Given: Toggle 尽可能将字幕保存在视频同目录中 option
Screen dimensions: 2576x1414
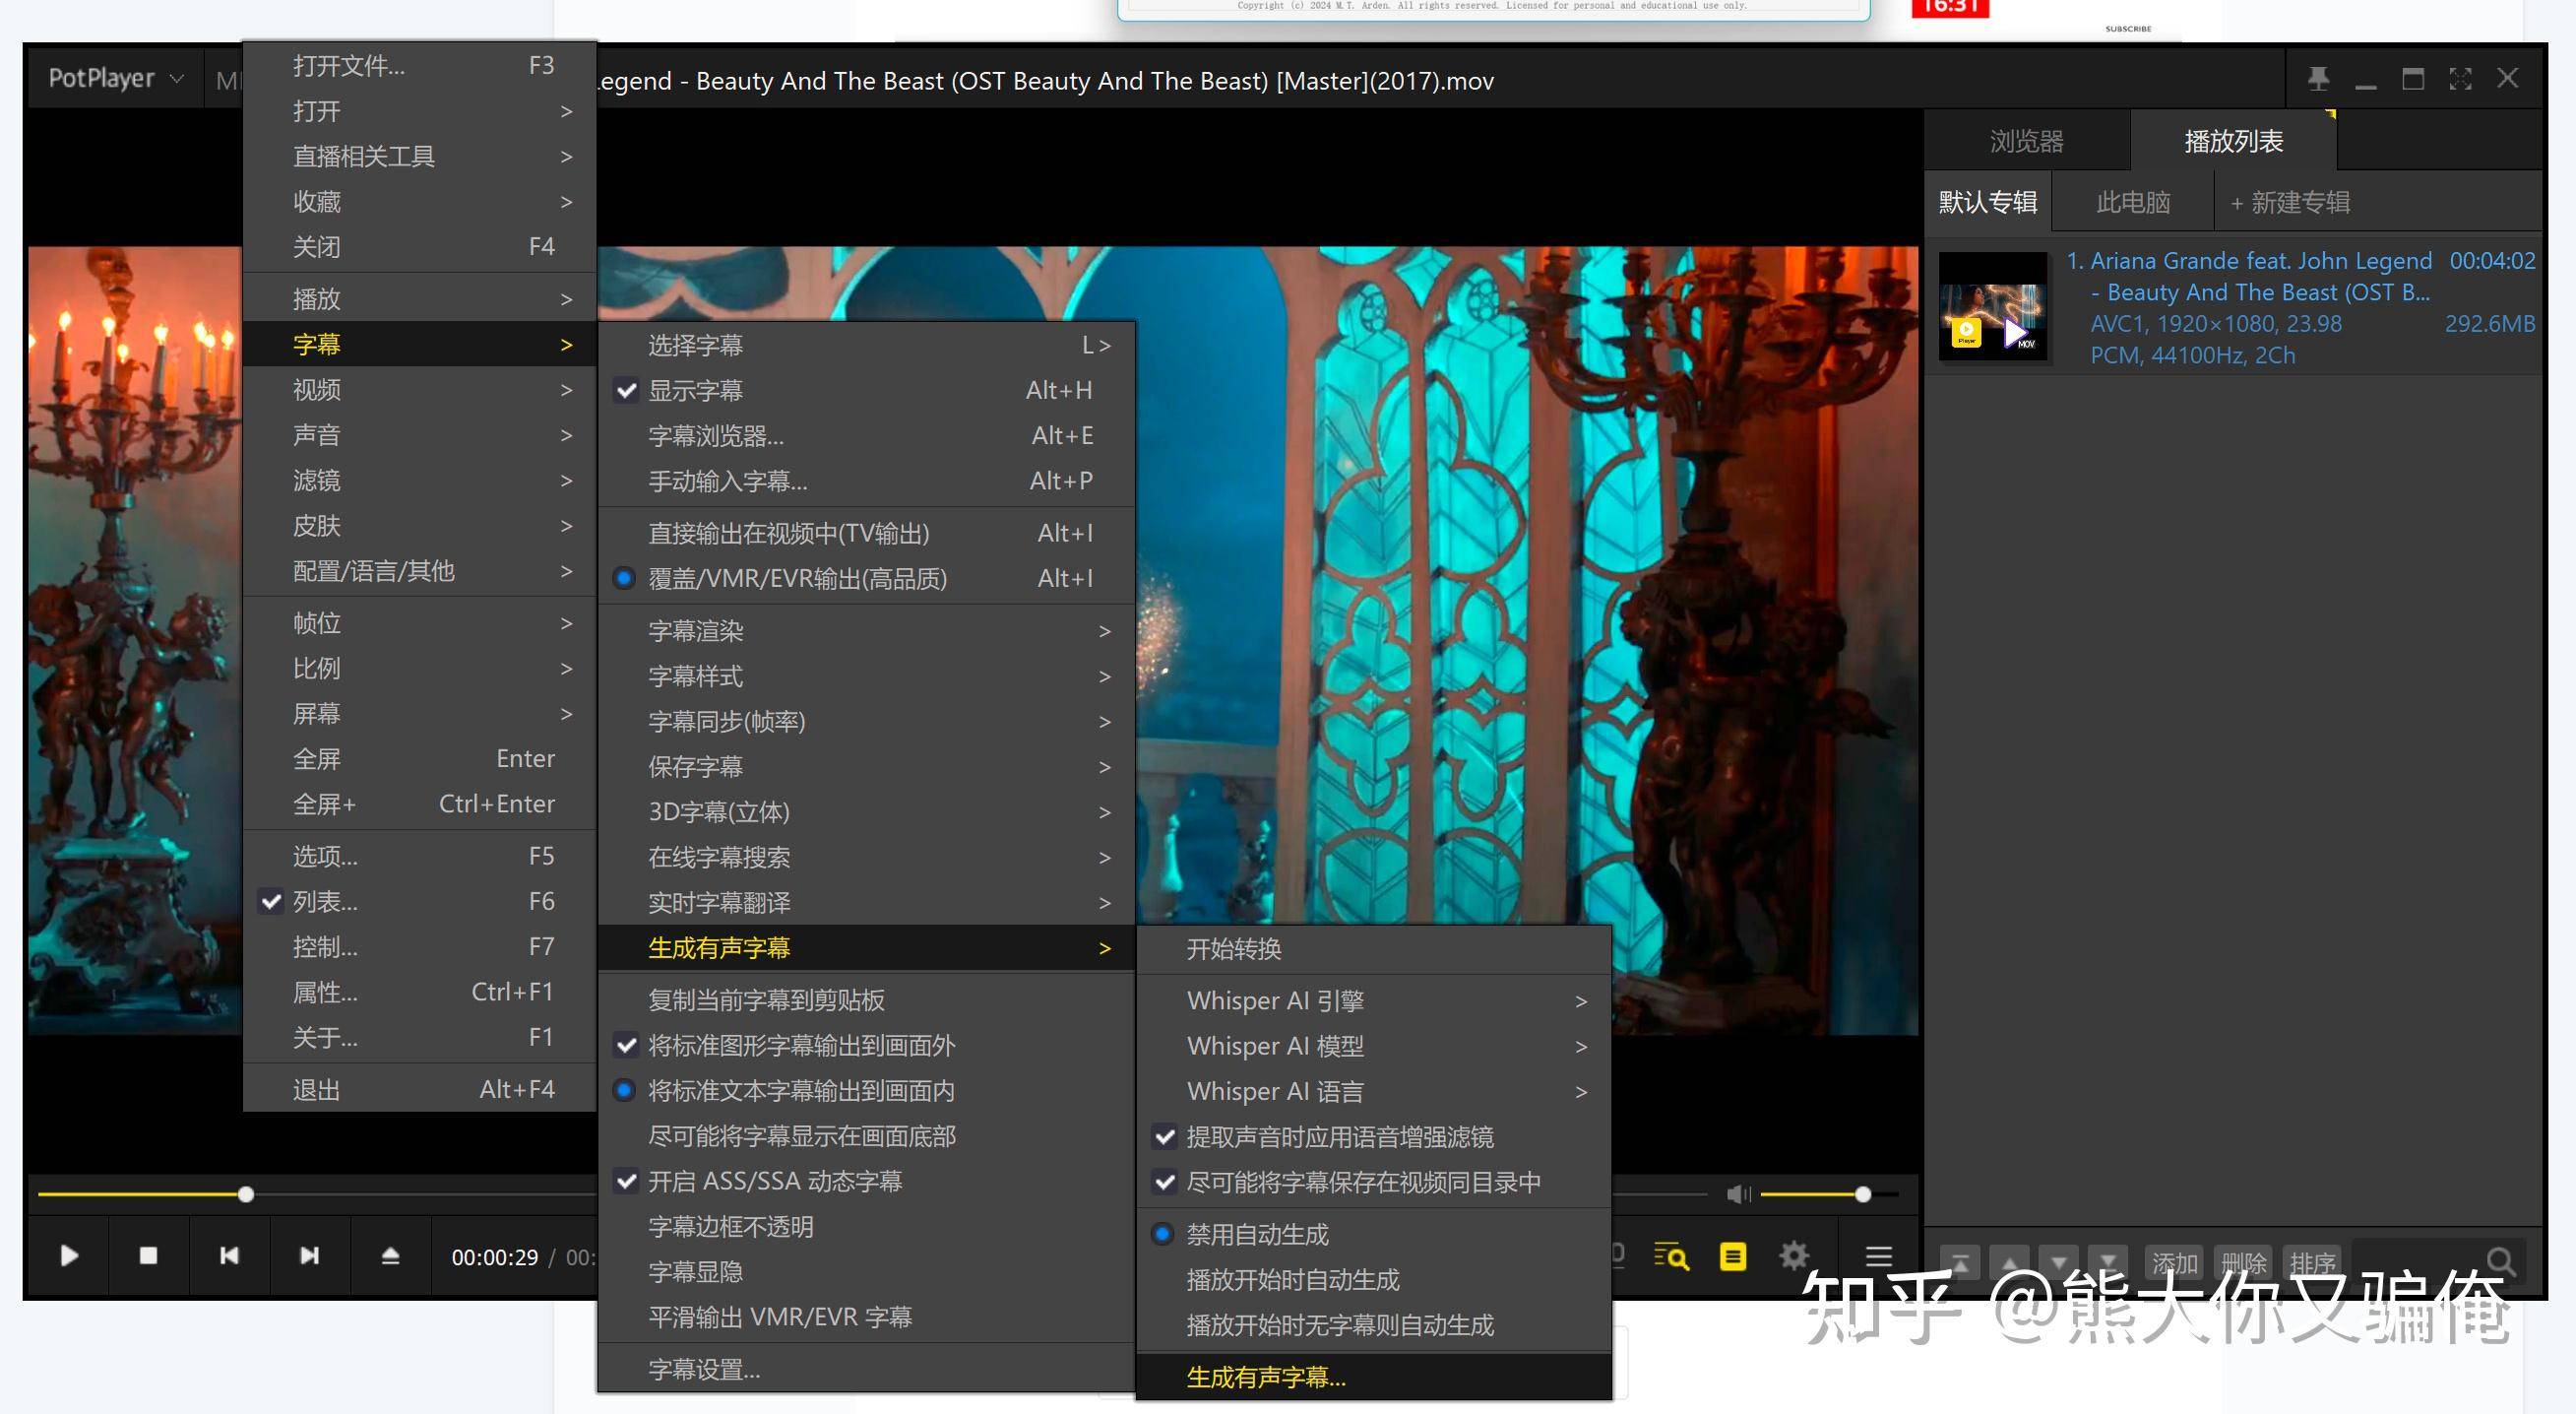Looking at the screenshot, I should coord(1374,1182).
